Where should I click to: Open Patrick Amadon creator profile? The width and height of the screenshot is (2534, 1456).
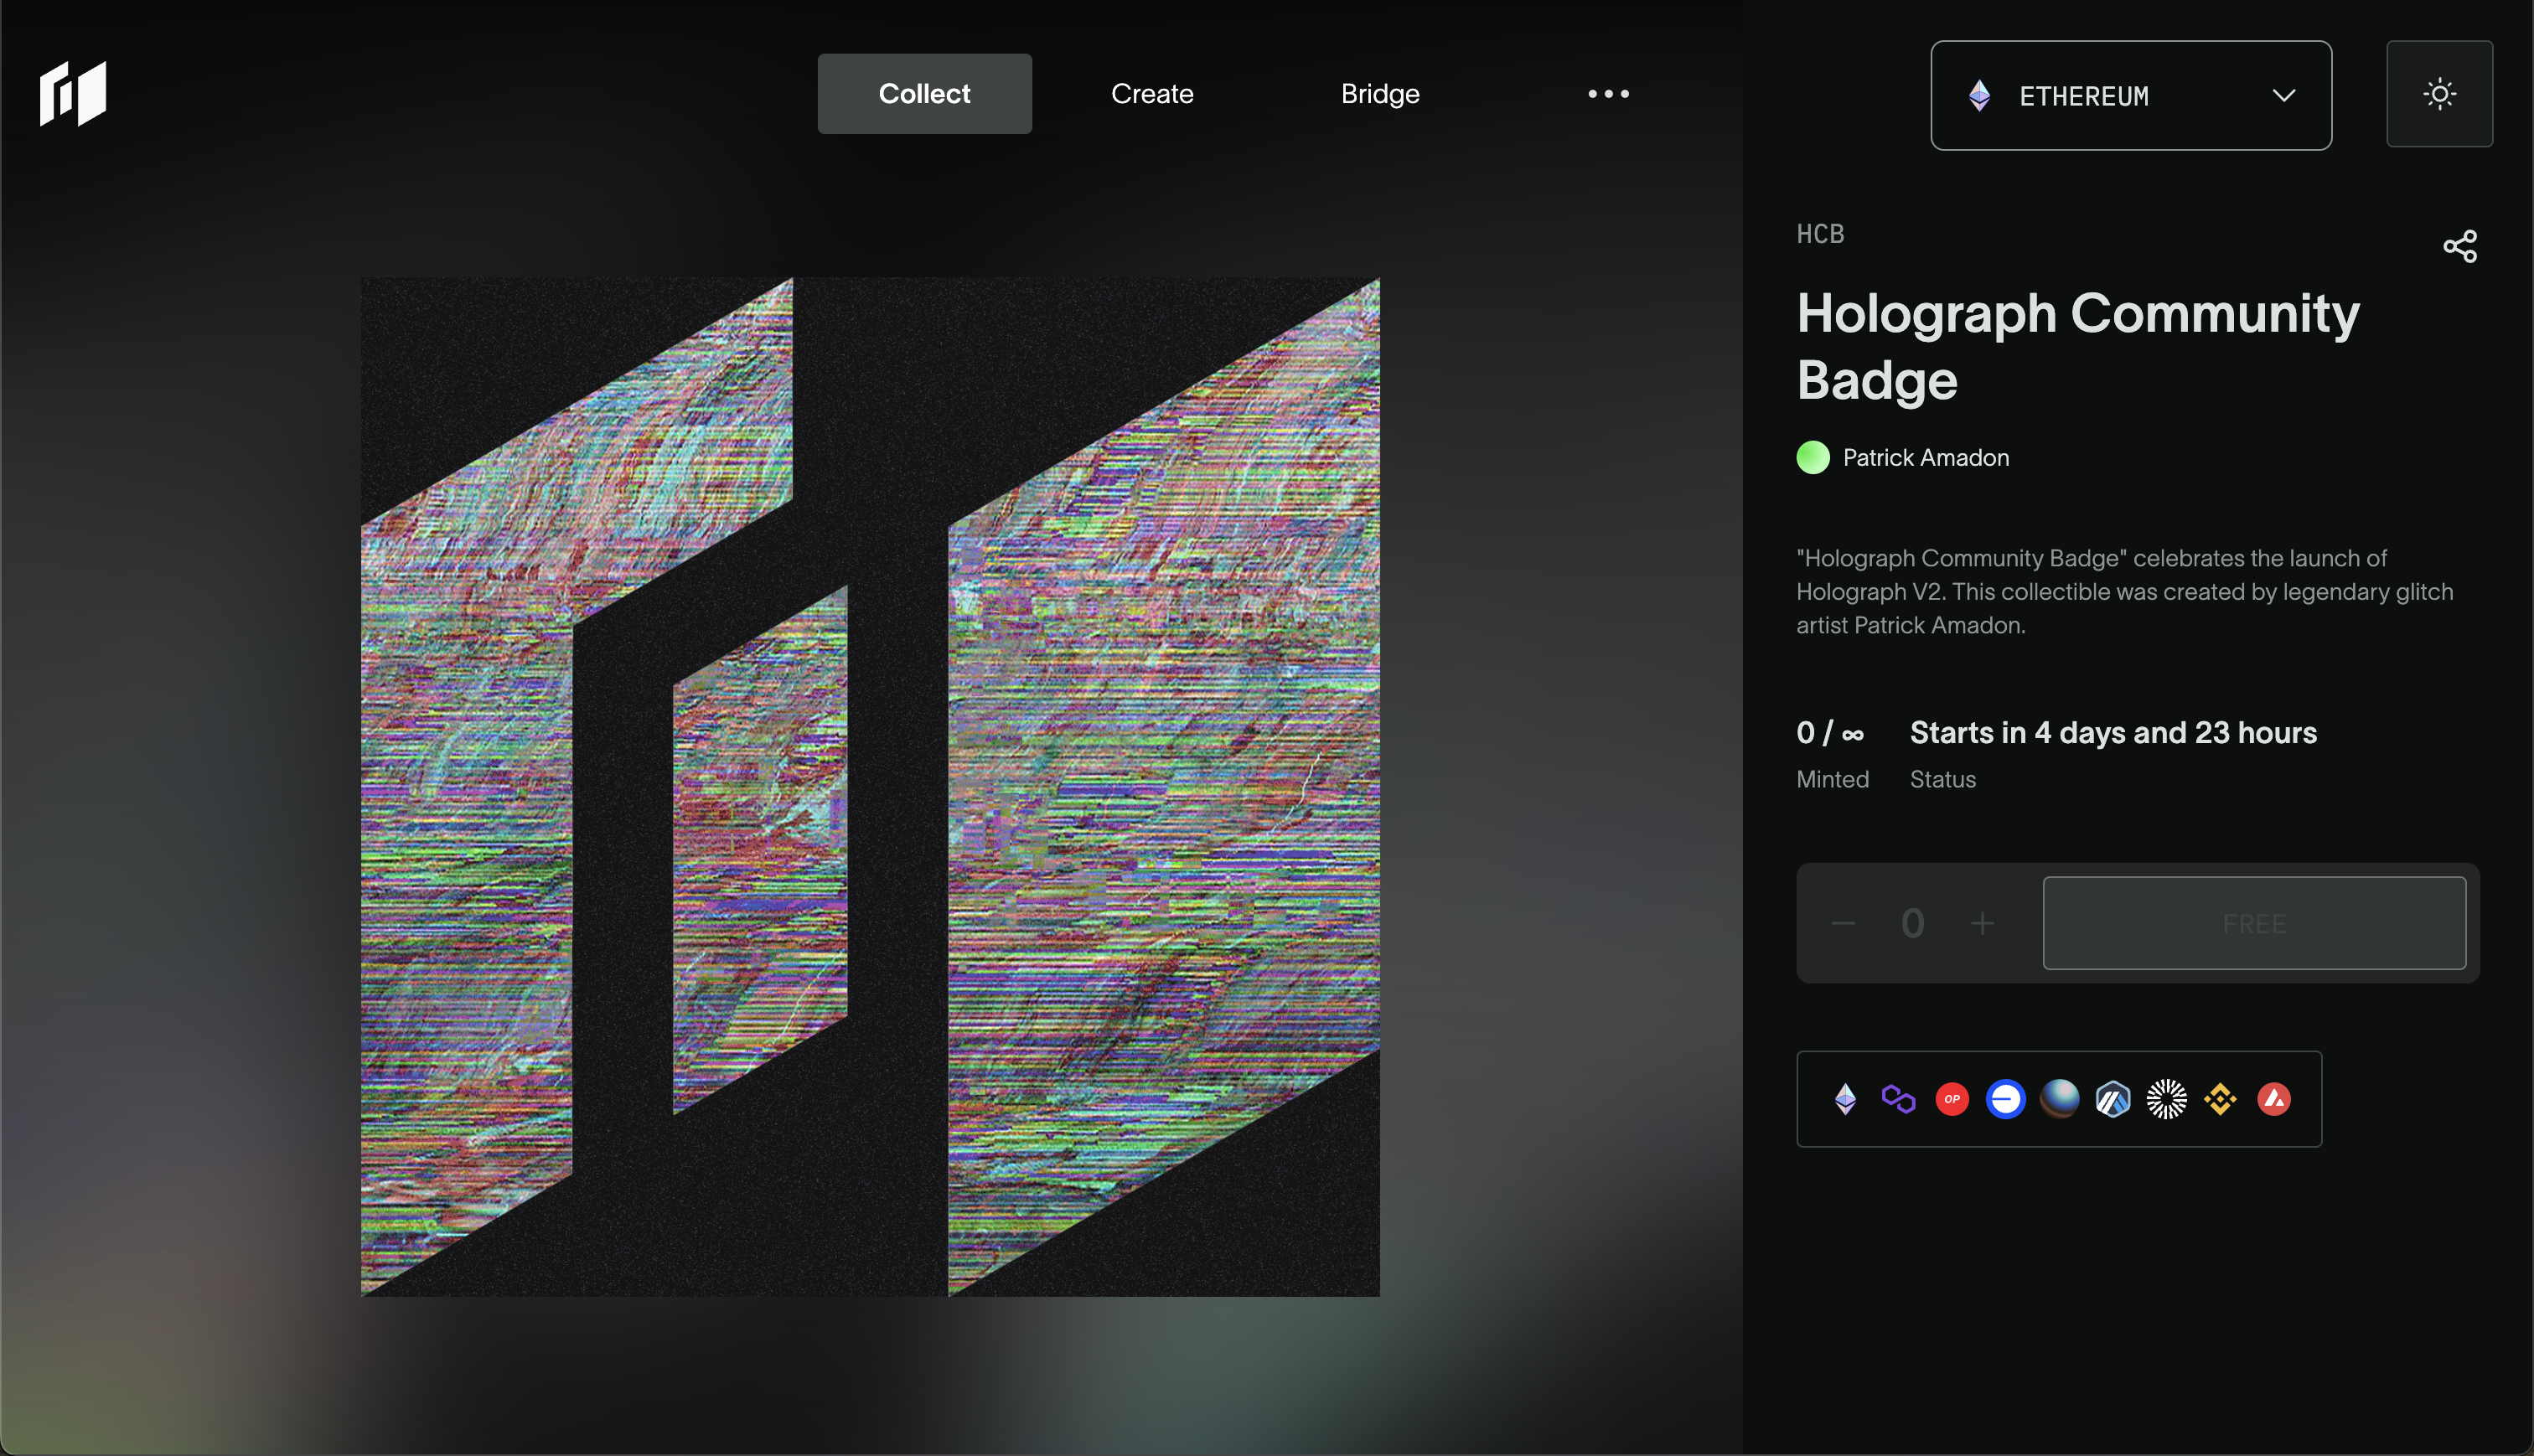[x=1925, y=458]
